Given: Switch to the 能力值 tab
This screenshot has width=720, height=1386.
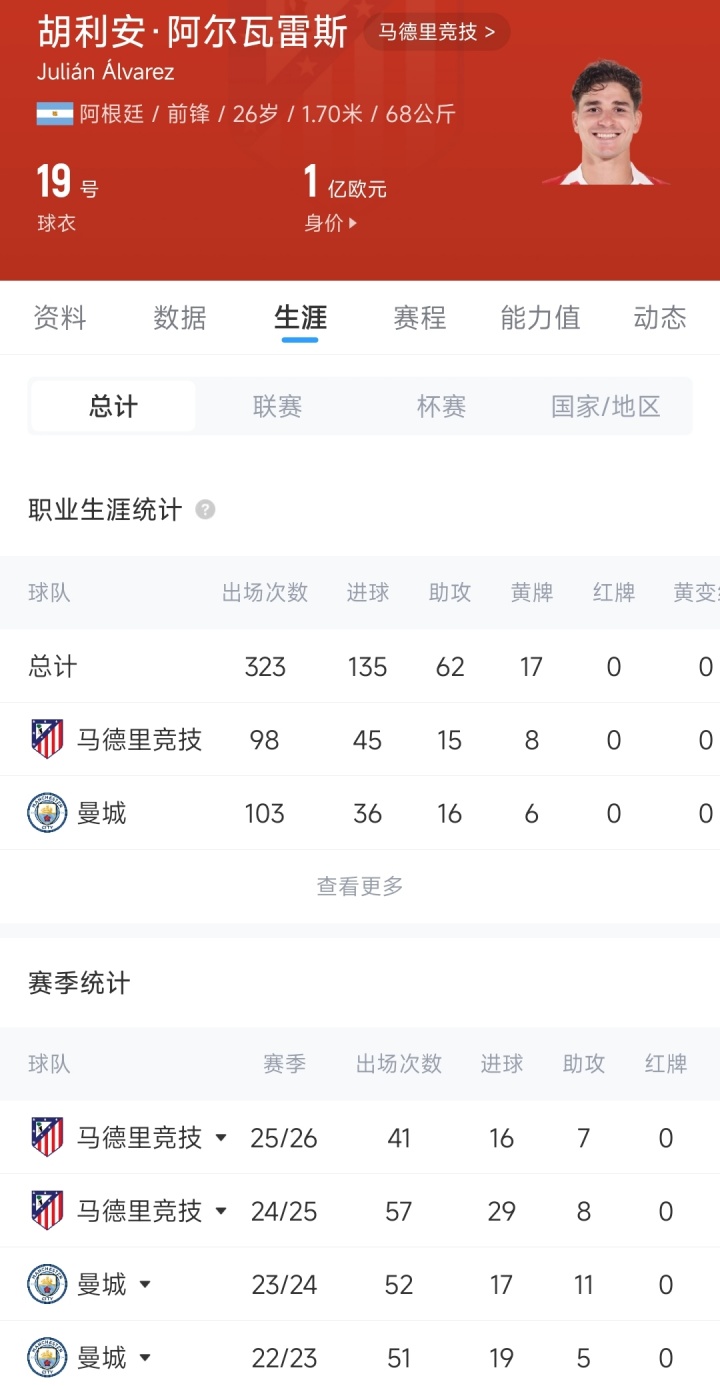Looking at the screenshot, I should pos(540,318).
